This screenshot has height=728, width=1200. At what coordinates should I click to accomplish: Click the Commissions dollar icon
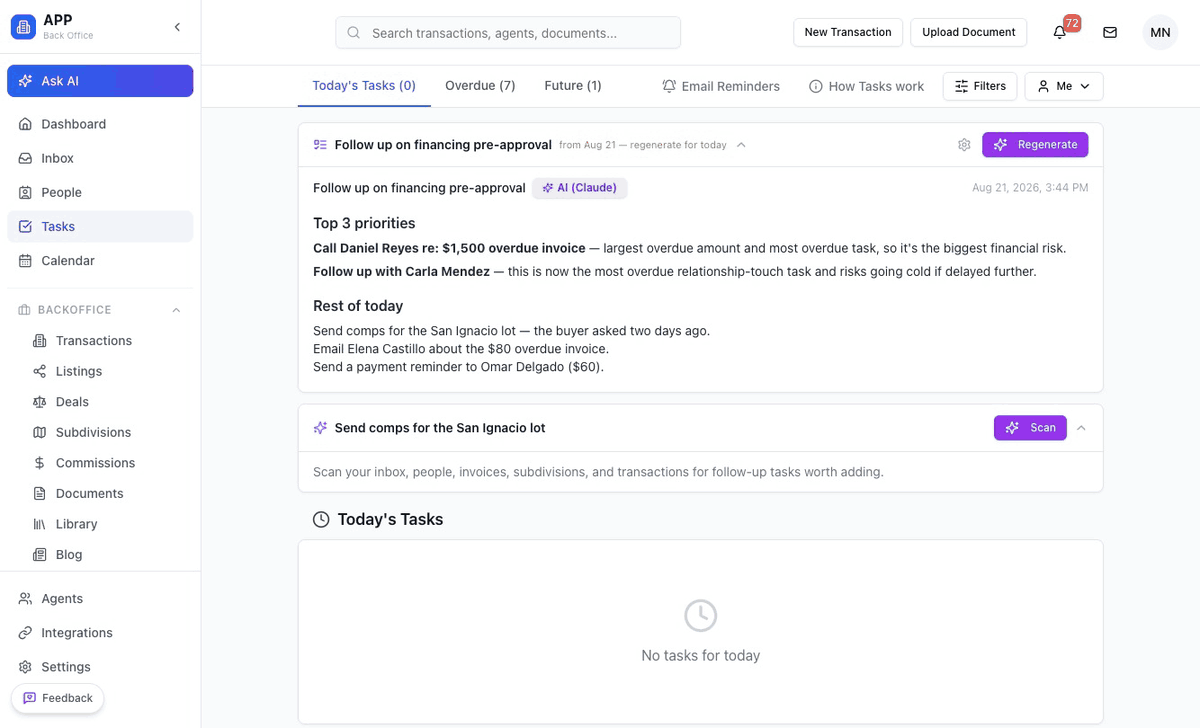[40, 463]
